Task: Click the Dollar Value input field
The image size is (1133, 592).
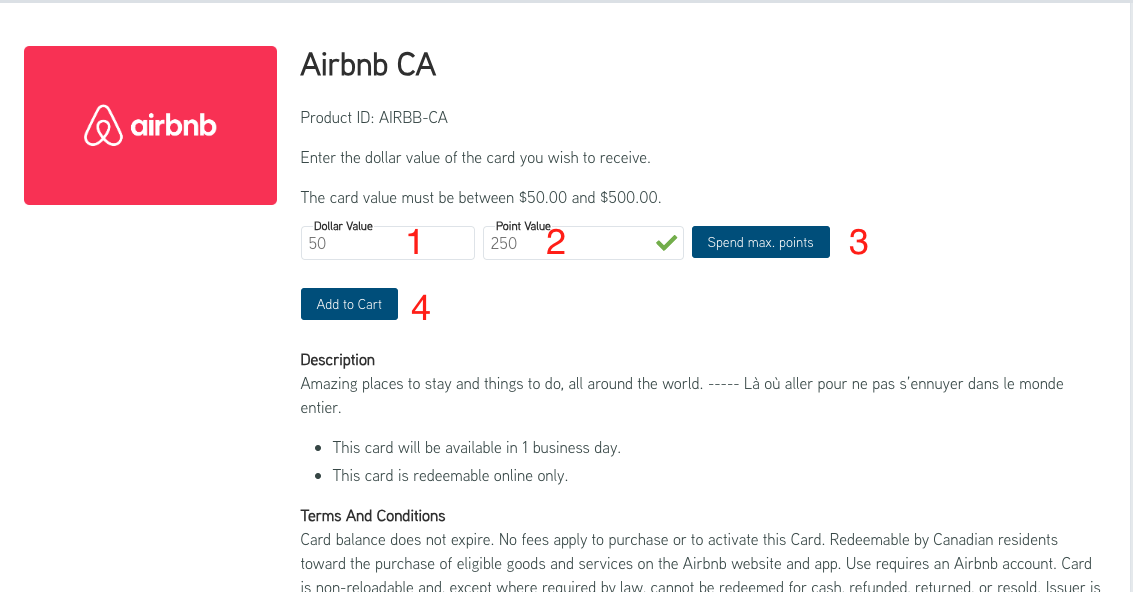Action: [387, 243]
